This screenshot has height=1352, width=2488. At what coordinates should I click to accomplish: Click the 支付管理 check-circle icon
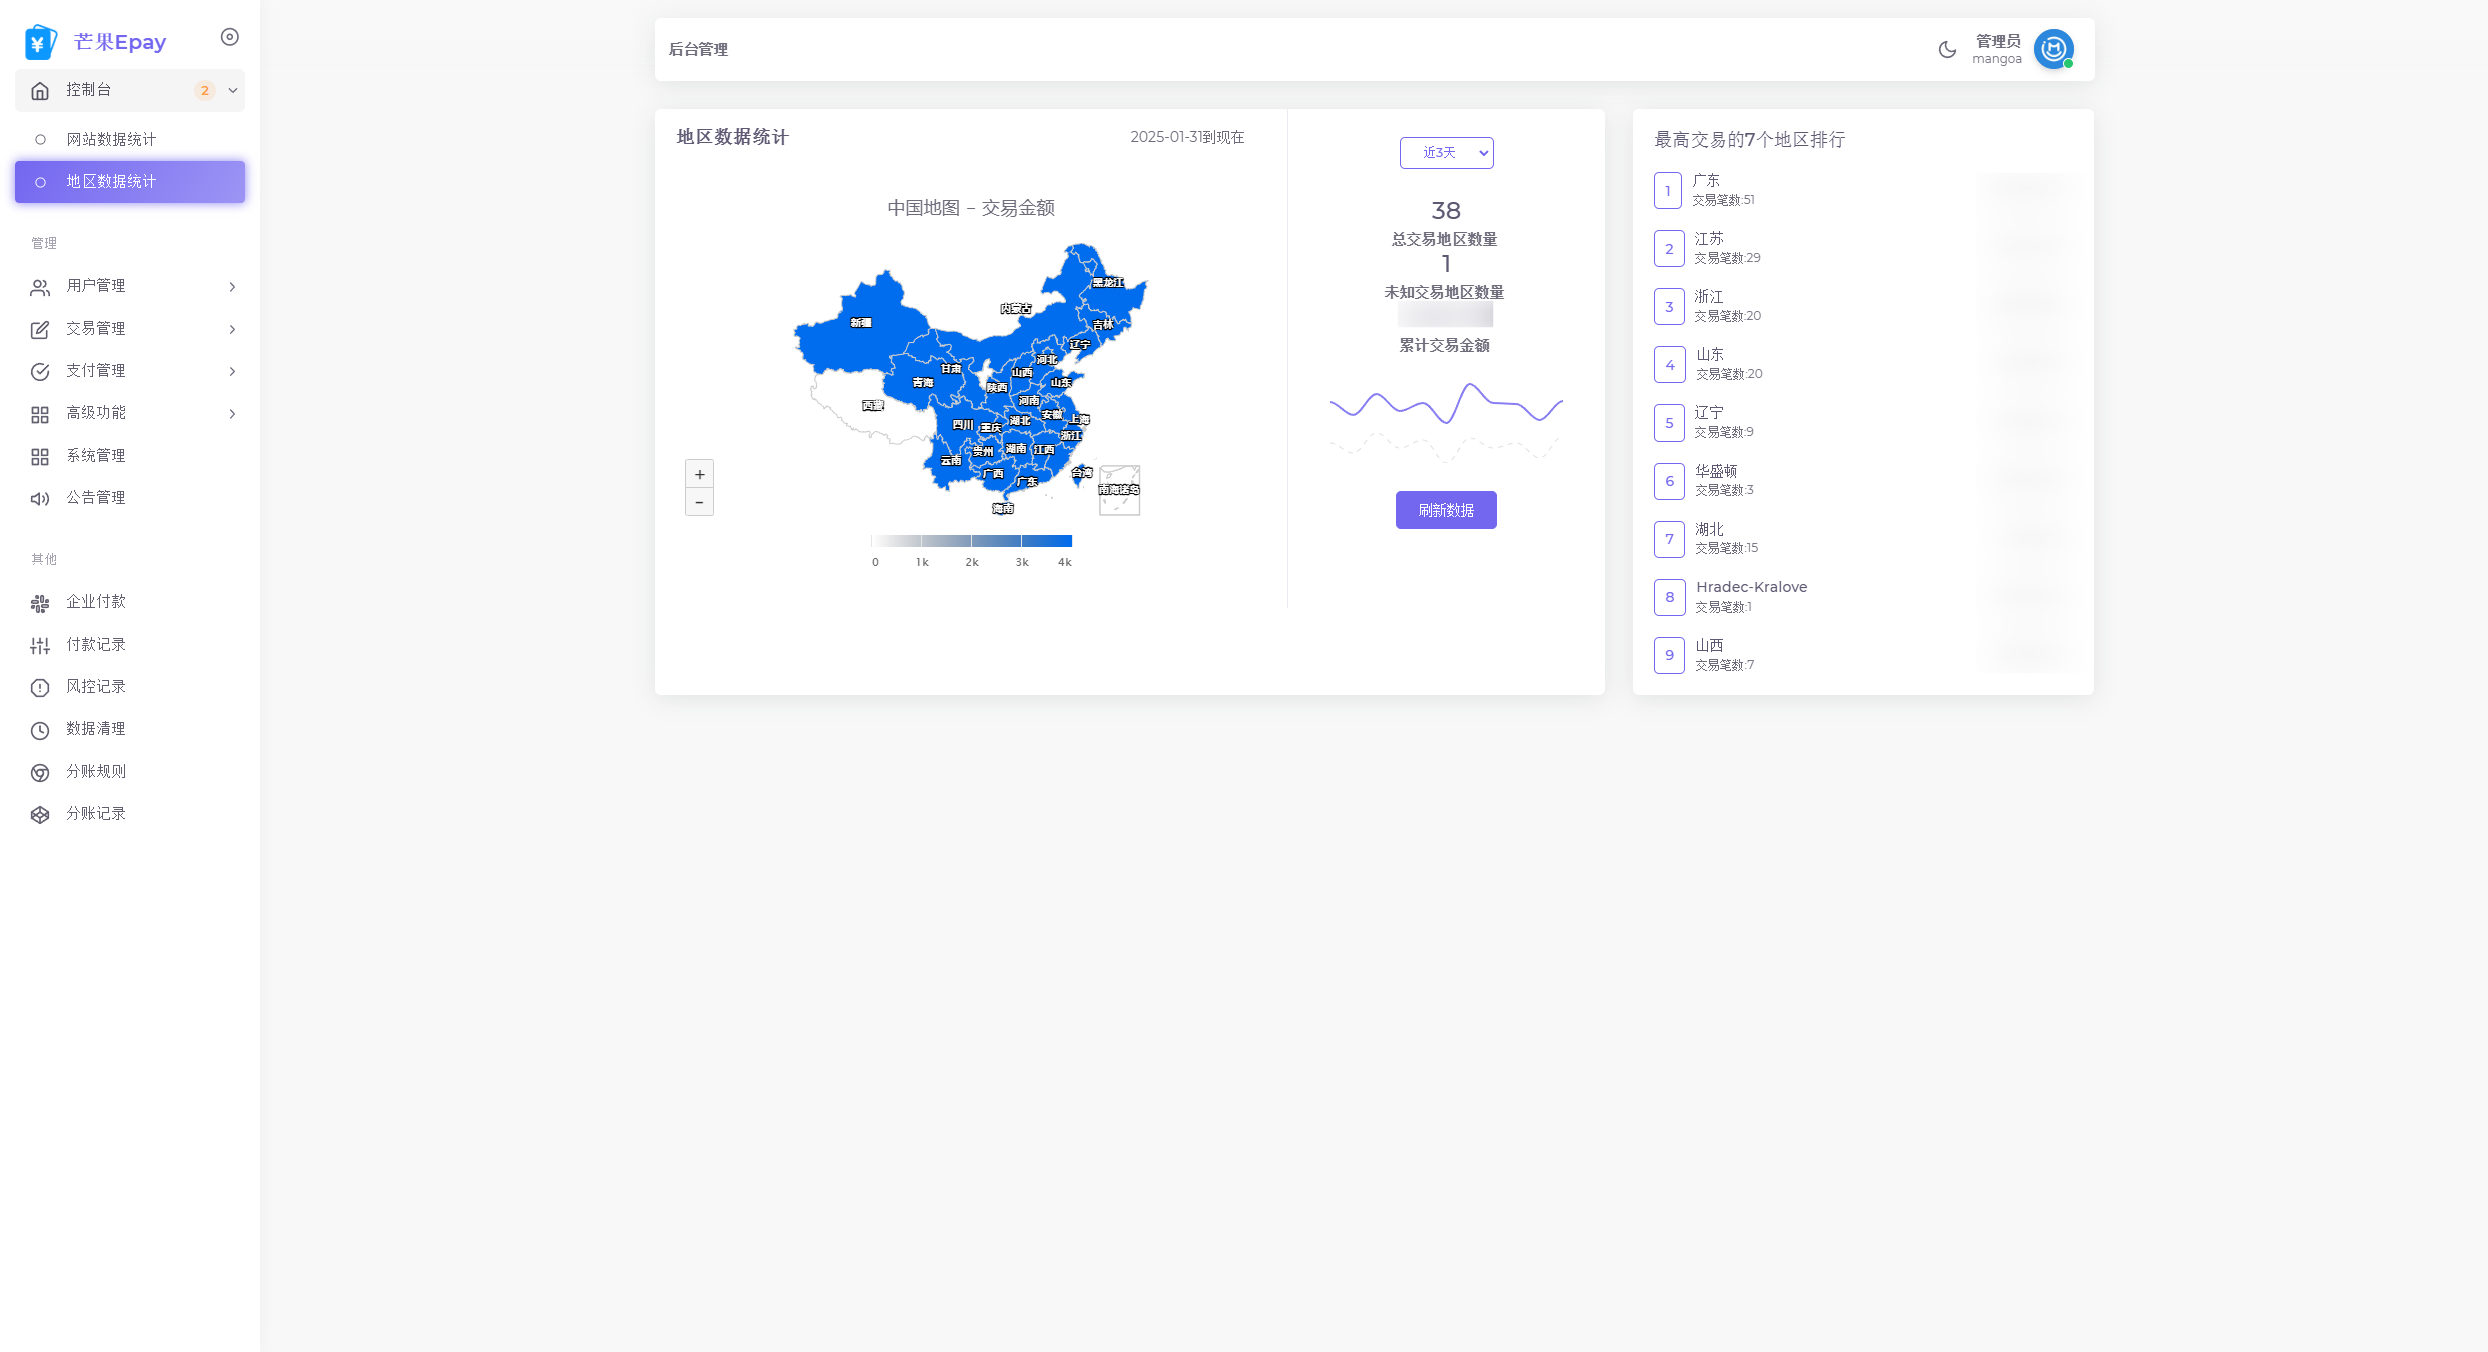click(40, 372)
